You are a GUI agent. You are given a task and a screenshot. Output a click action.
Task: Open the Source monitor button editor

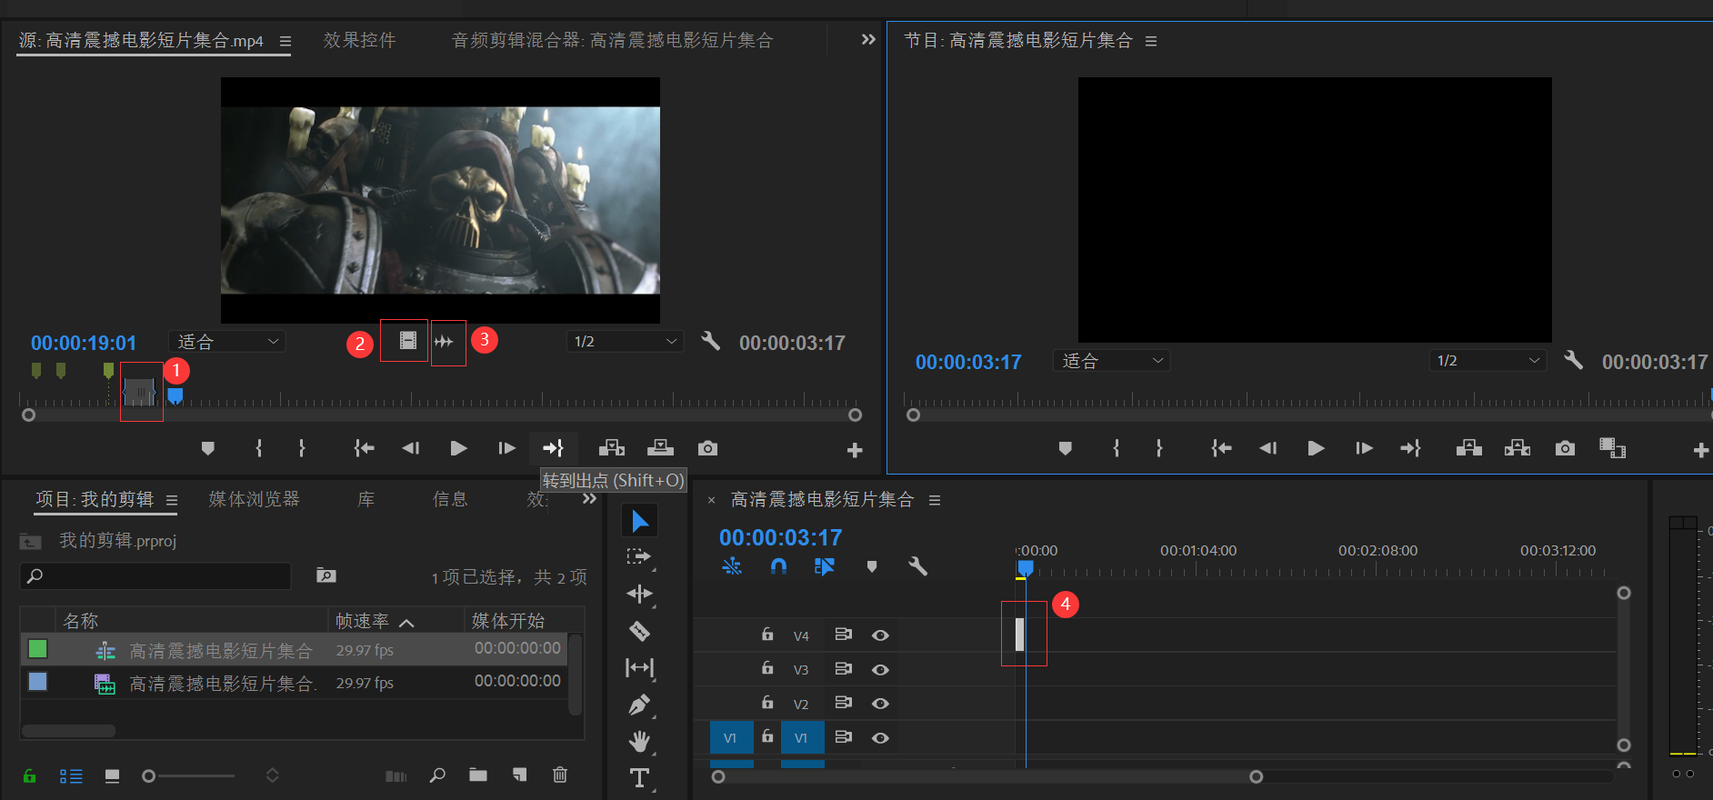854,451
